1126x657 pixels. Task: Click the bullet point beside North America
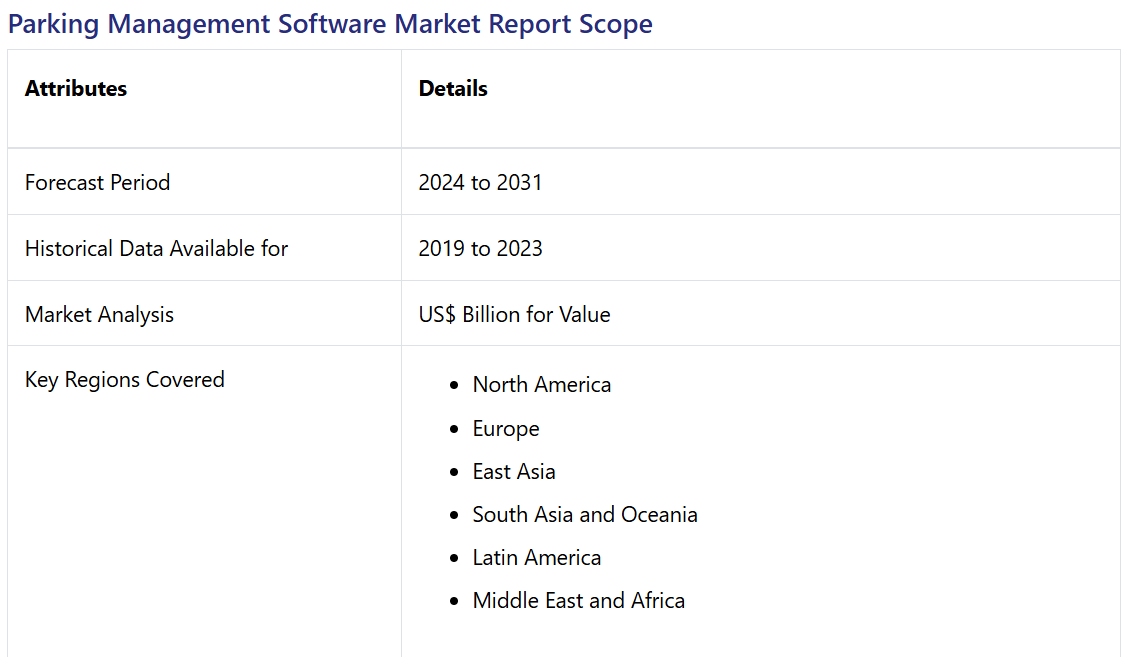pos(455,385)
